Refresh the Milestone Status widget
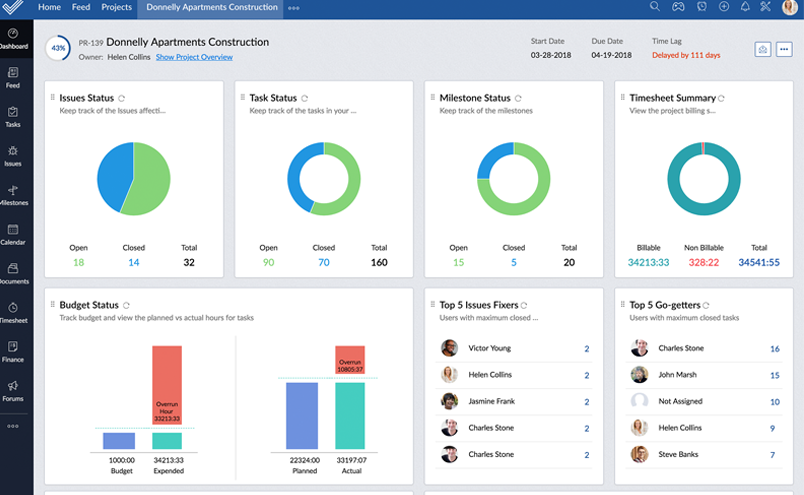 (518, 98)
